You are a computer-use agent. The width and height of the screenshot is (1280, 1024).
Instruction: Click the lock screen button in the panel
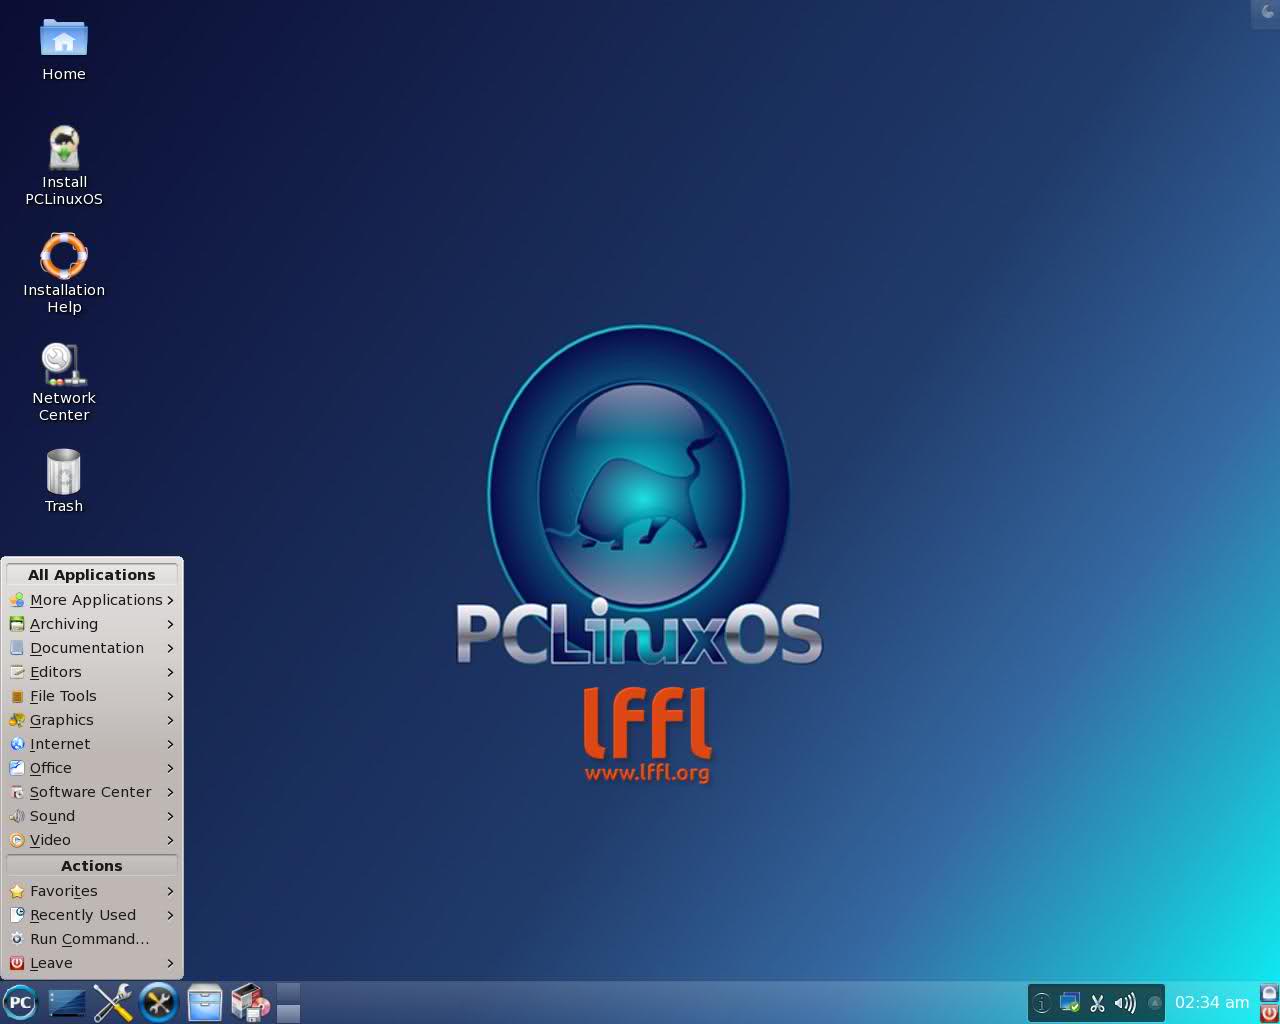point(1269,993)
